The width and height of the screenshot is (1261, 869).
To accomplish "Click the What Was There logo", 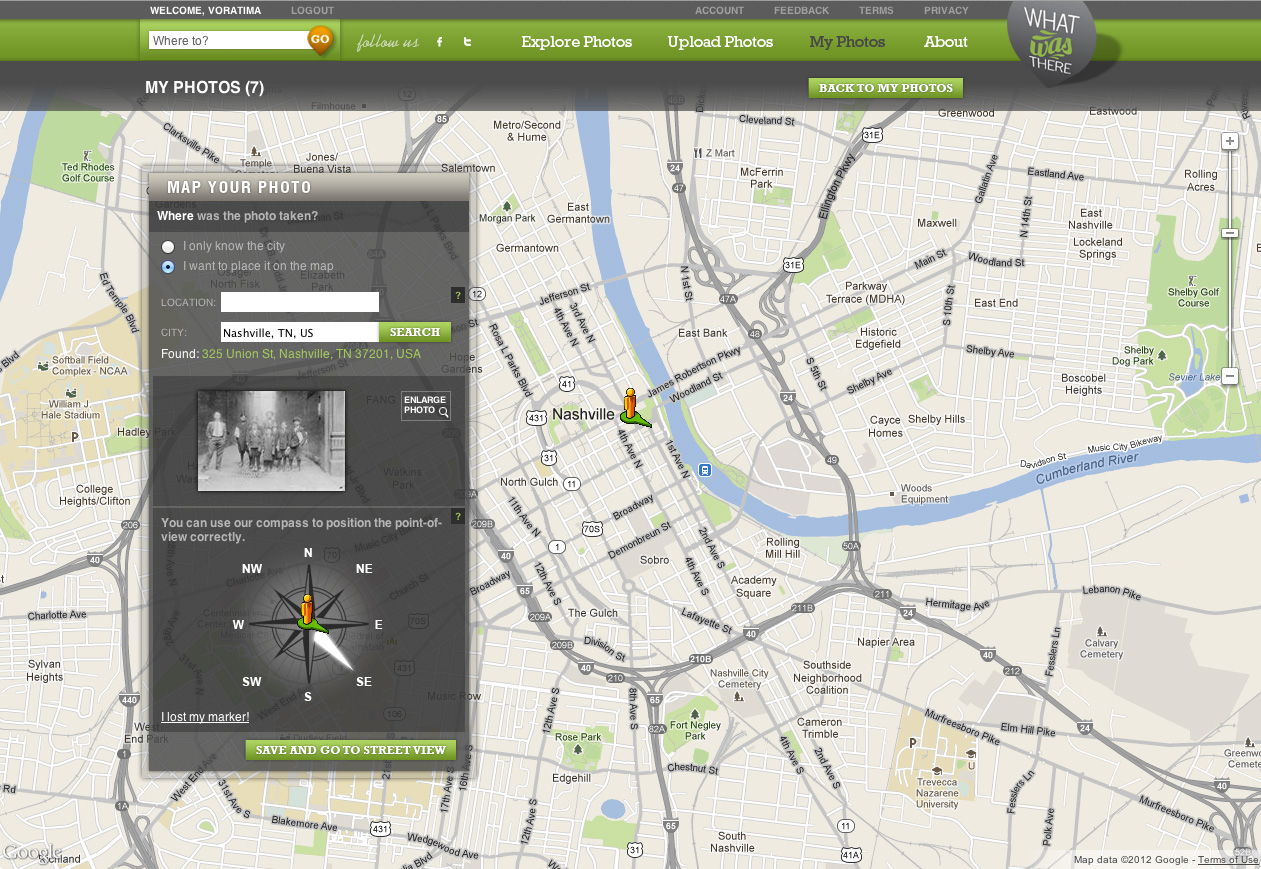I will pyautogui.click(x=1052, y=42).
